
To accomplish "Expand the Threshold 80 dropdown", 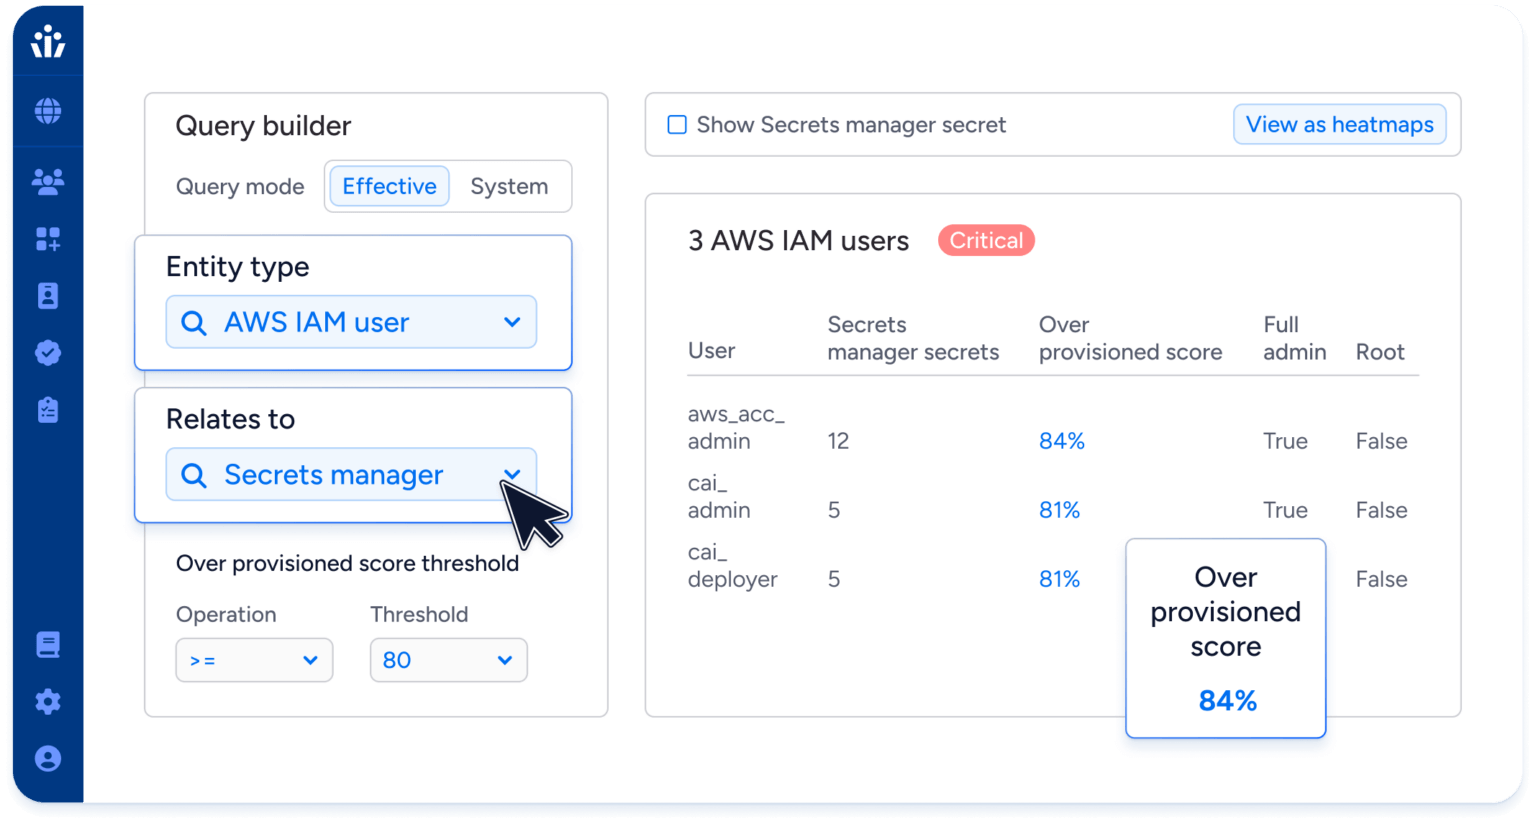I will [448, 661].
